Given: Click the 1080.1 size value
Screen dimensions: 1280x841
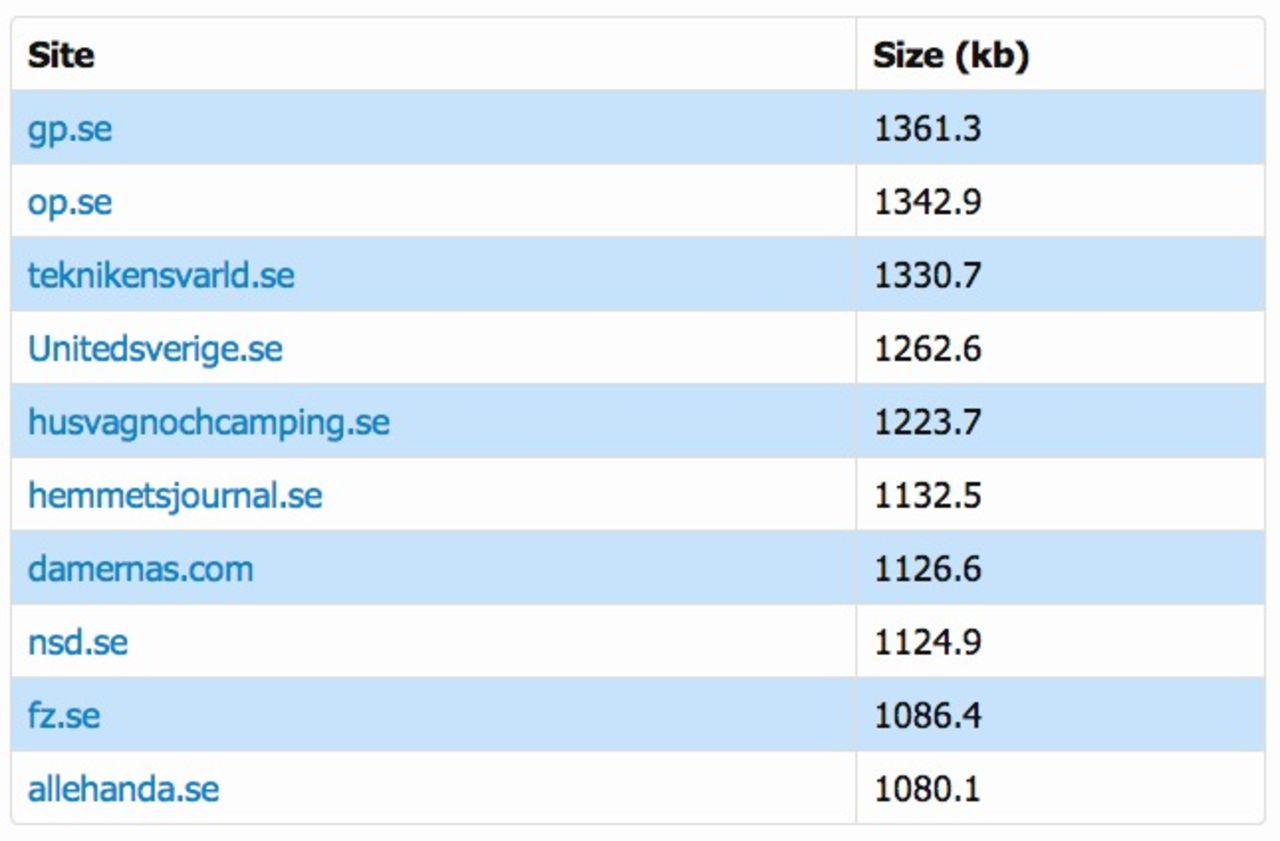Looking at the screenshot, I should click(928, 789).
